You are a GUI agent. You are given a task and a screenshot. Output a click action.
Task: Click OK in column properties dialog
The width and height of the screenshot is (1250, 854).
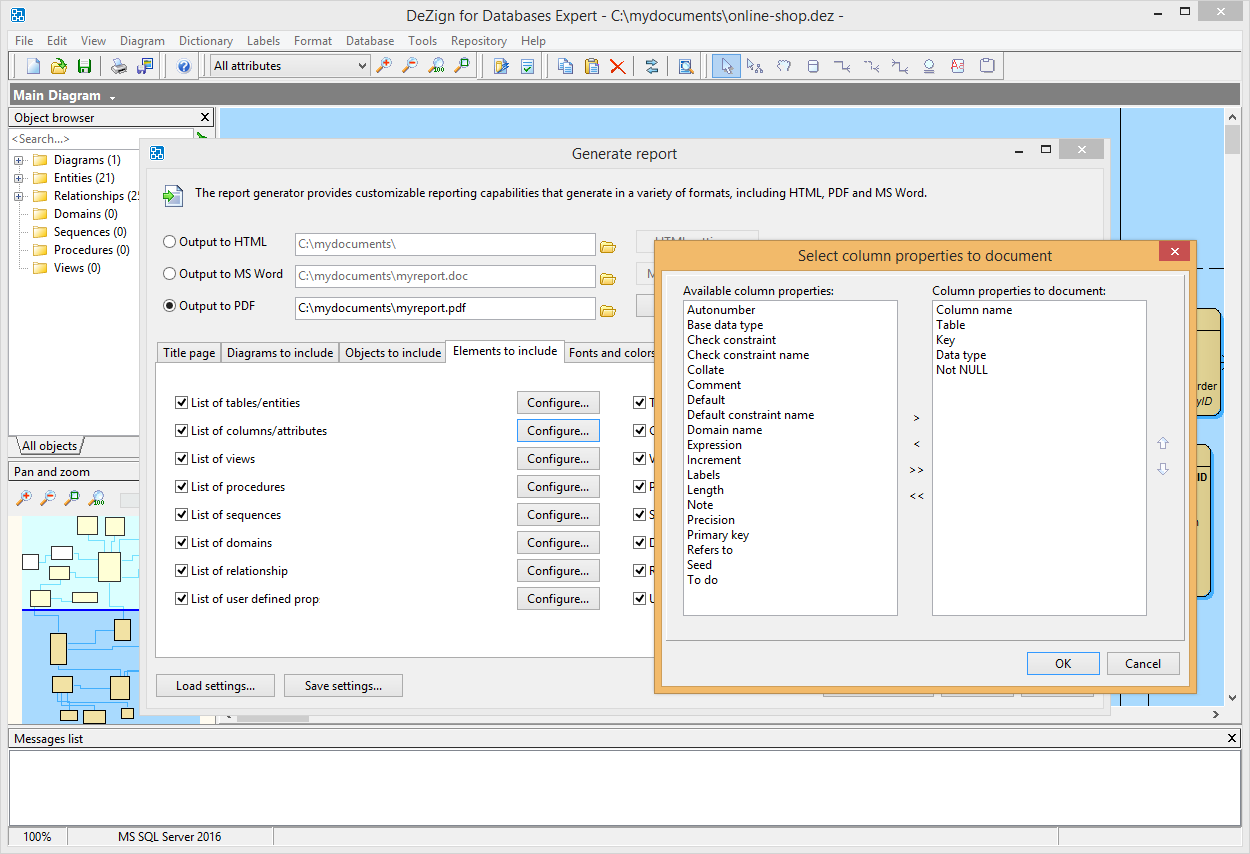point(1063,663)
